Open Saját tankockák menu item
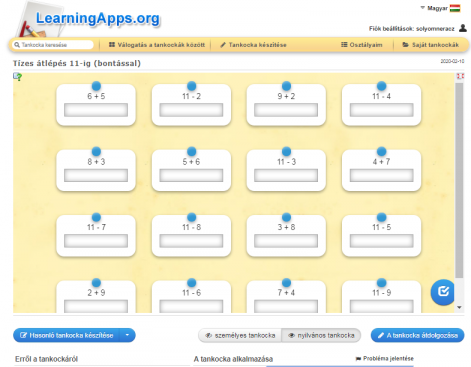This screenshot has width=471, height=367. [x=430, y=45]
